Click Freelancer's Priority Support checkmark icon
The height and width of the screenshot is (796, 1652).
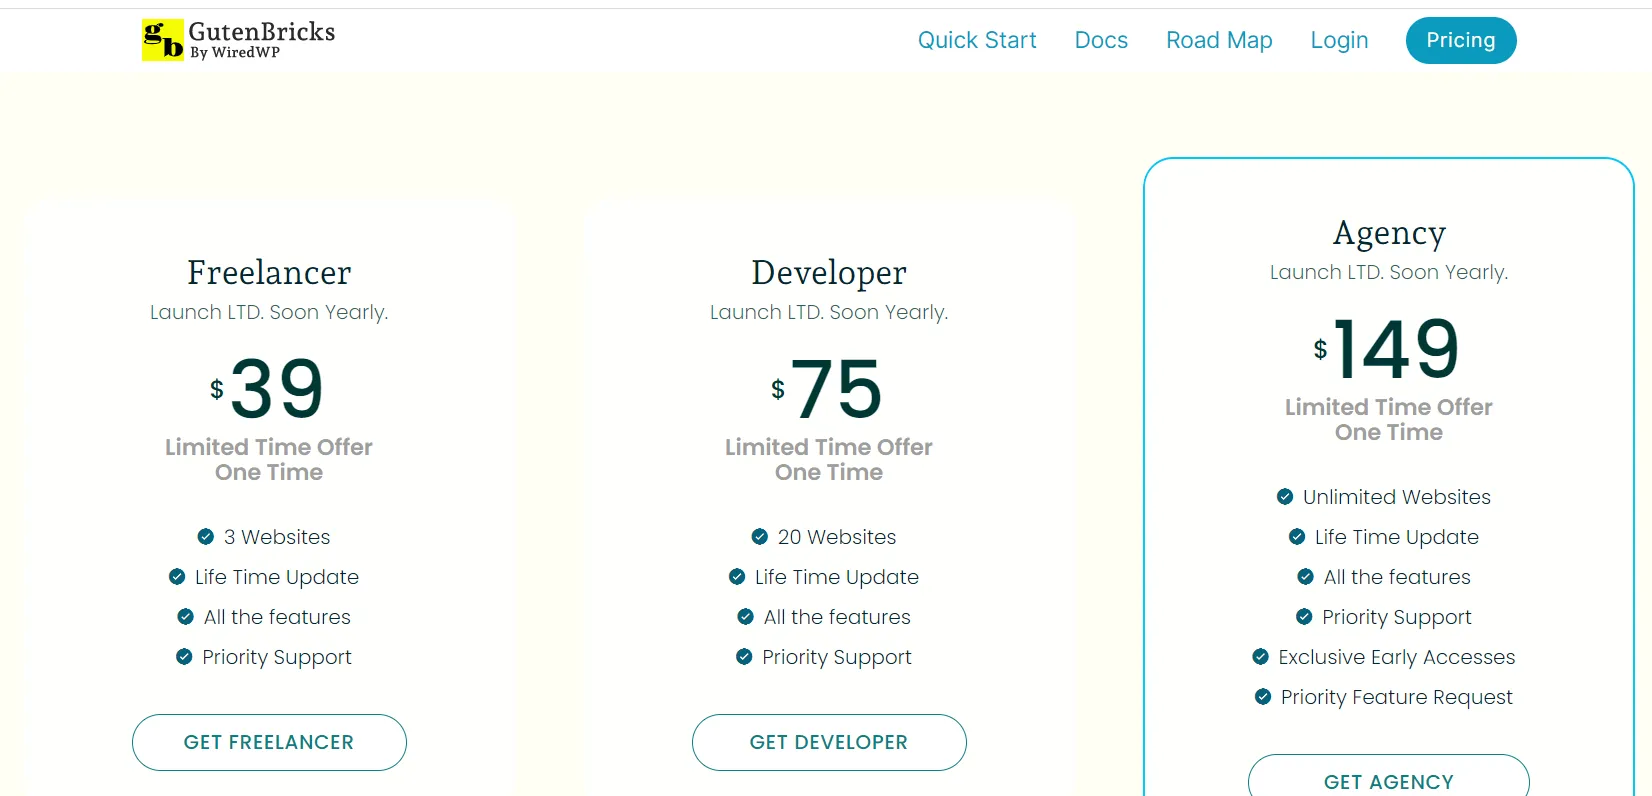click(x=184, y=657)
